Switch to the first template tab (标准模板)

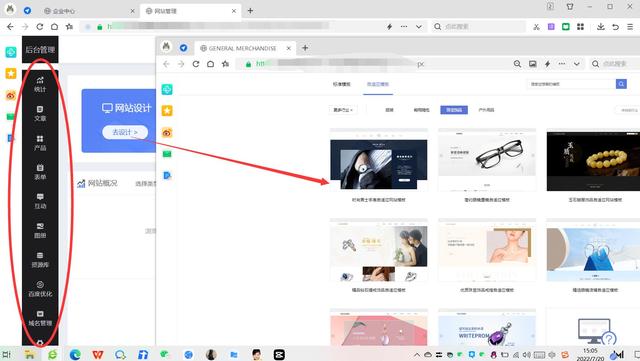[x=342, y=84]
